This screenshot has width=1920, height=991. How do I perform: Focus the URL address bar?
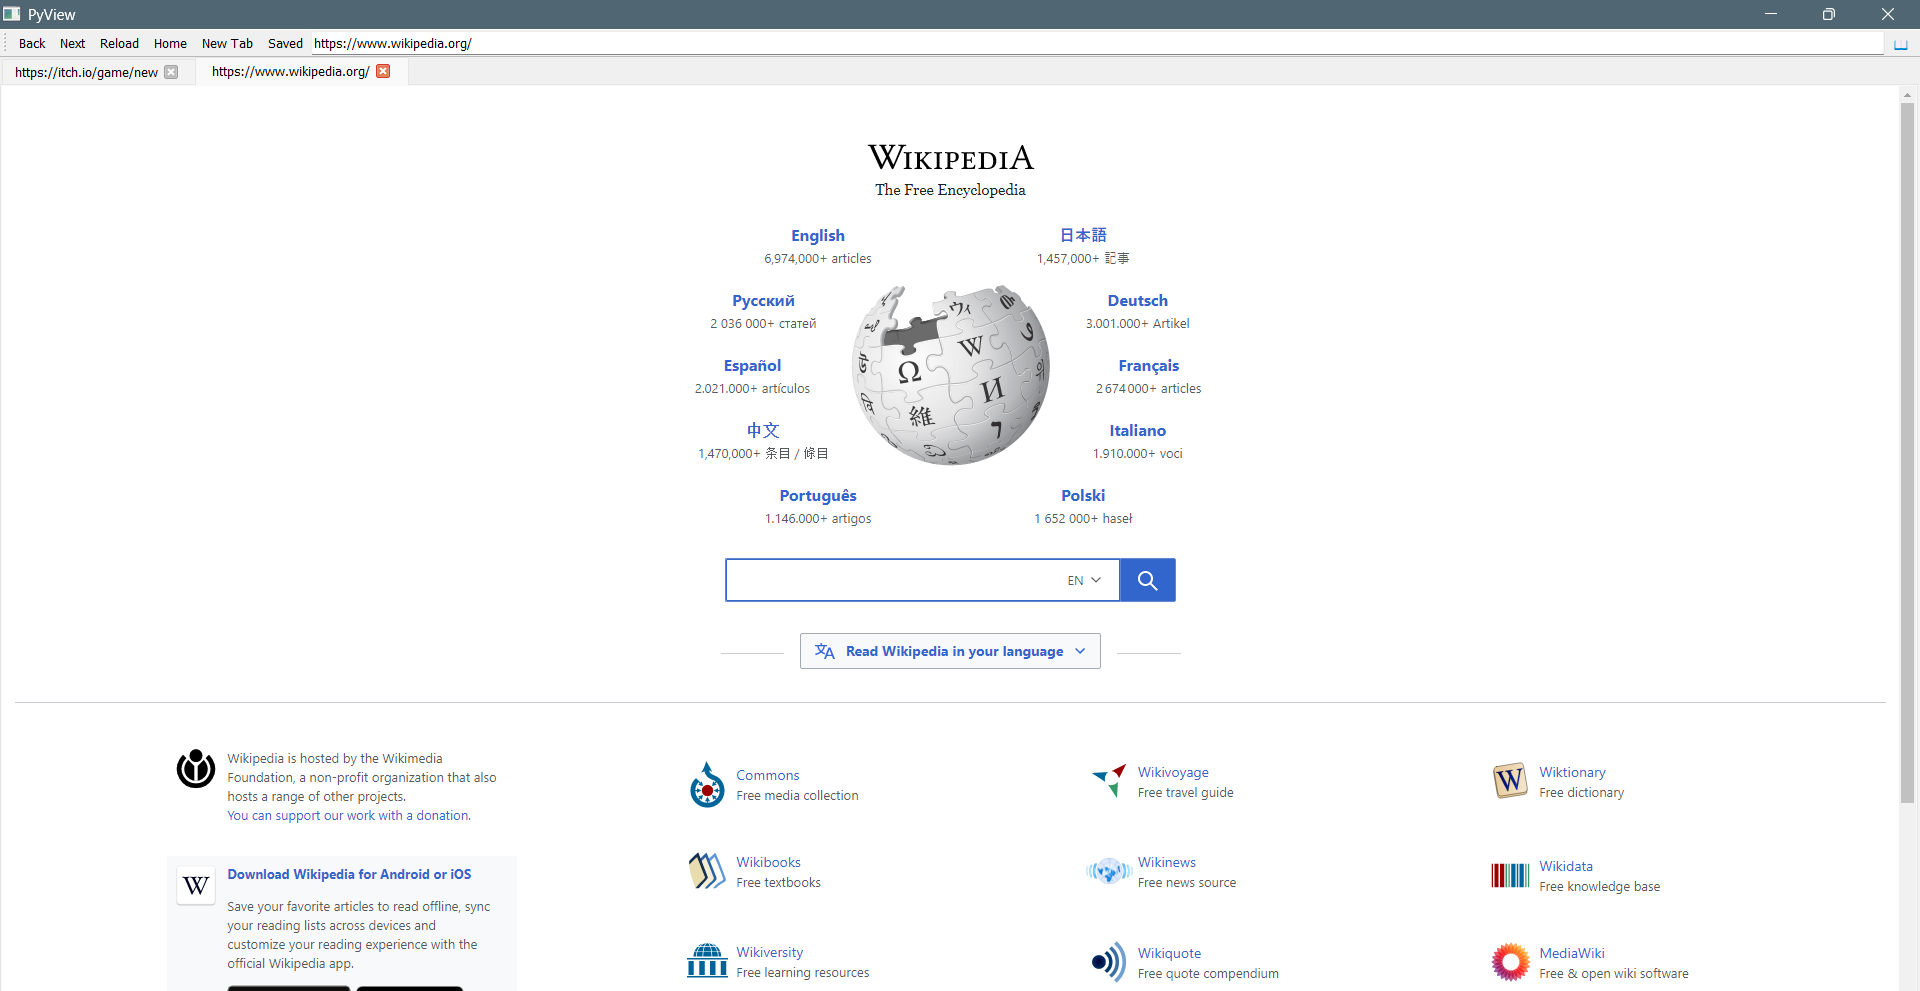(x=1097, y=43)
